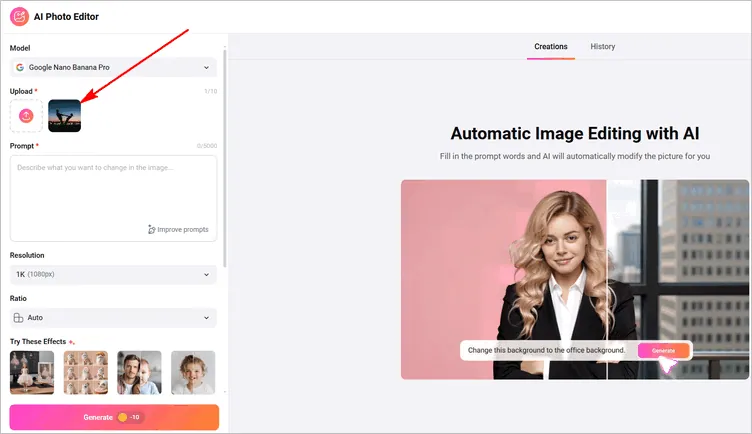Click the small Generate button in demo image

click(663, 351)
